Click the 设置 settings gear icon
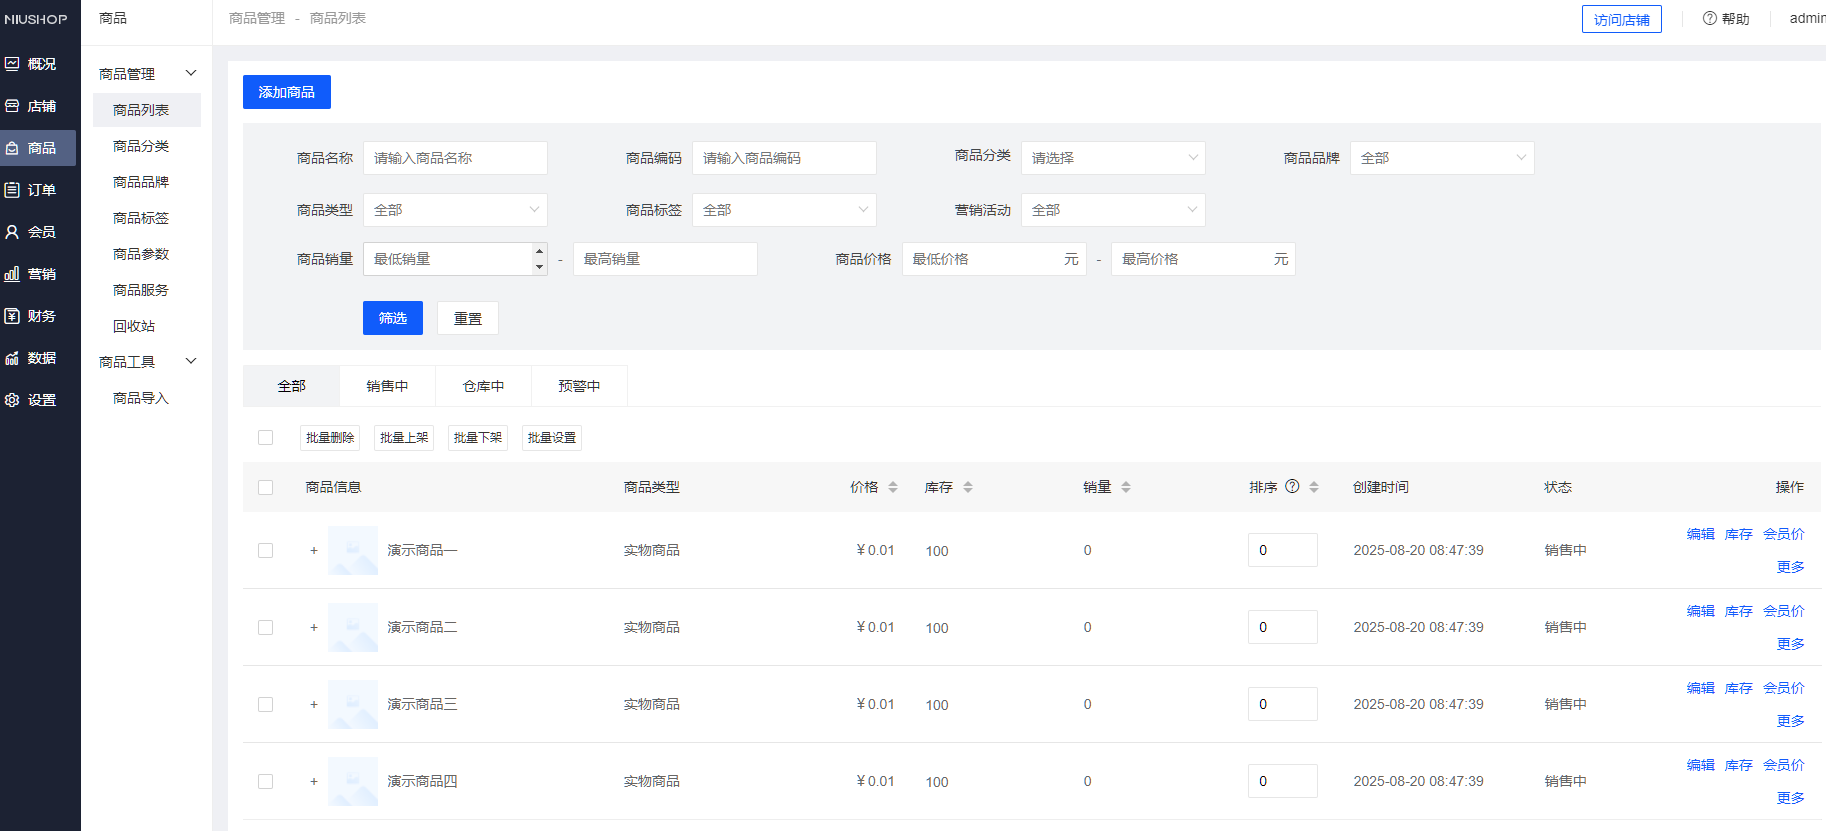The width and height of the screenshot is (1826, 831). click(12, 400)
